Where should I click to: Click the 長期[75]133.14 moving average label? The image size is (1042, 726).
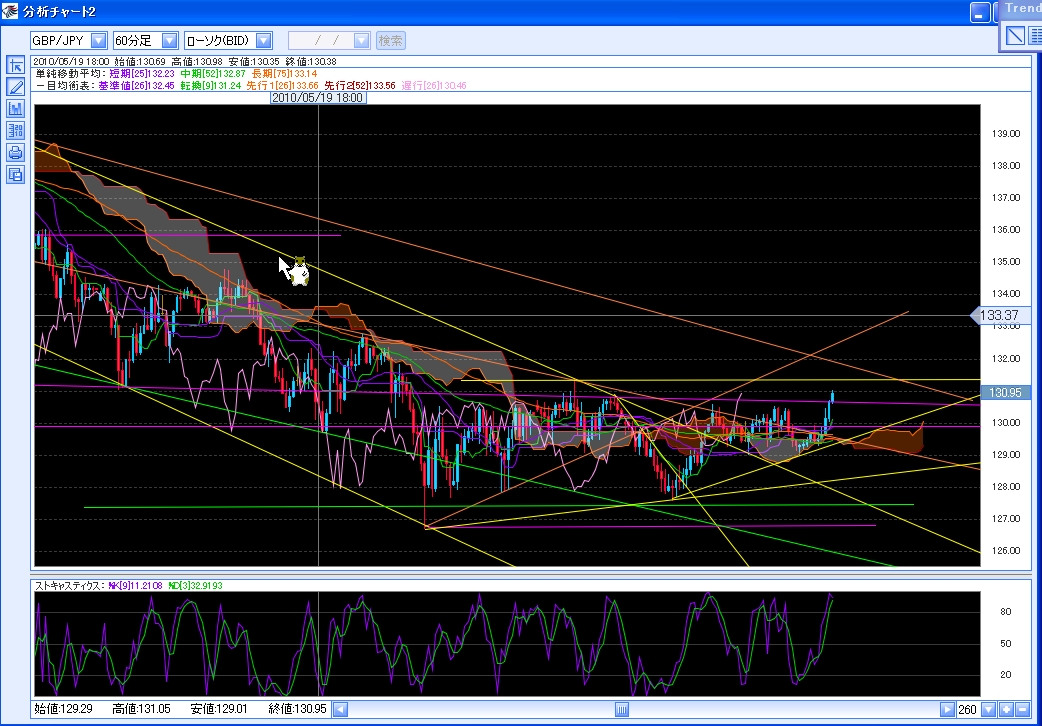(x=284, y=74)
